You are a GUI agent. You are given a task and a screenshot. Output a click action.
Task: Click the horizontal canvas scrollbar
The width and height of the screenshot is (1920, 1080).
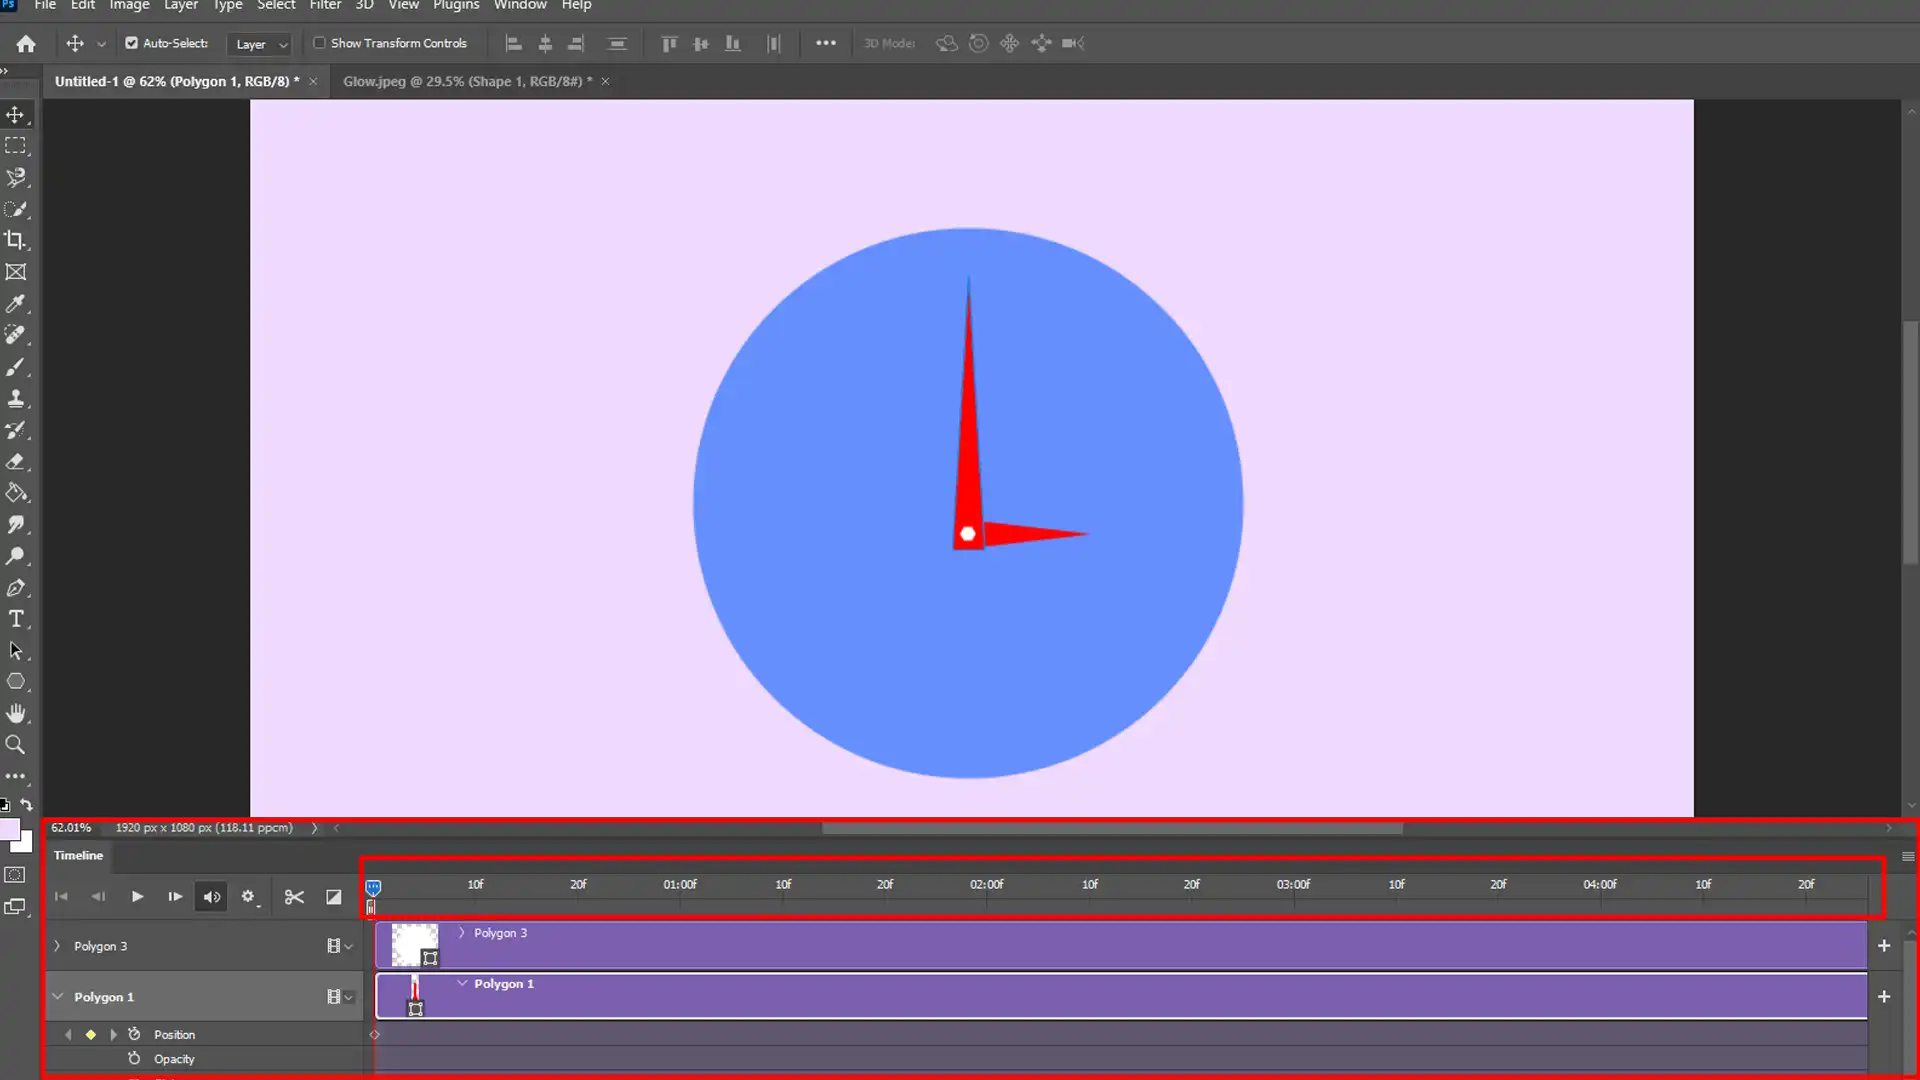(1112, 828)
